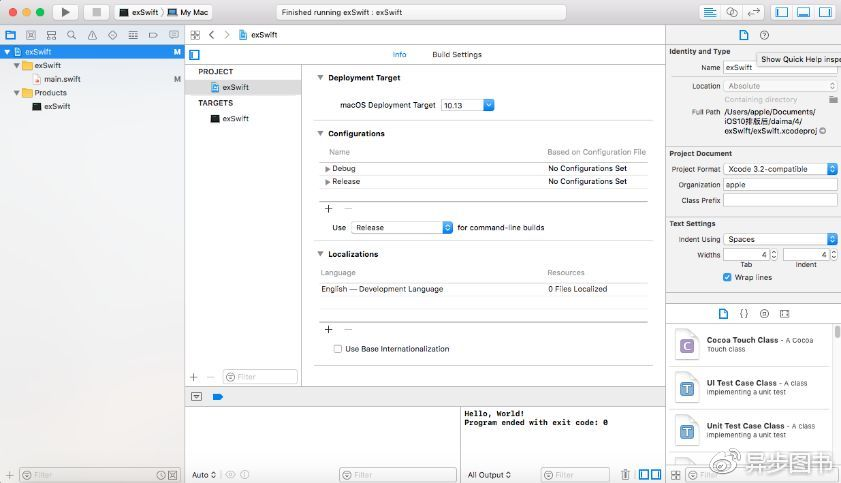841x483 pixels.
Task: Hide the project and targets list
Action: coord(195,55)
